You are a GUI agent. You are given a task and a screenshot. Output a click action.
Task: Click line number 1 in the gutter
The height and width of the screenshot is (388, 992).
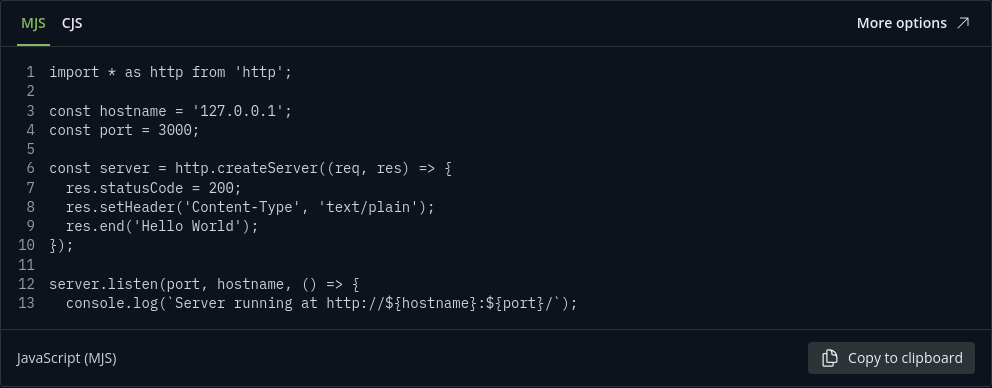point(30,72)
